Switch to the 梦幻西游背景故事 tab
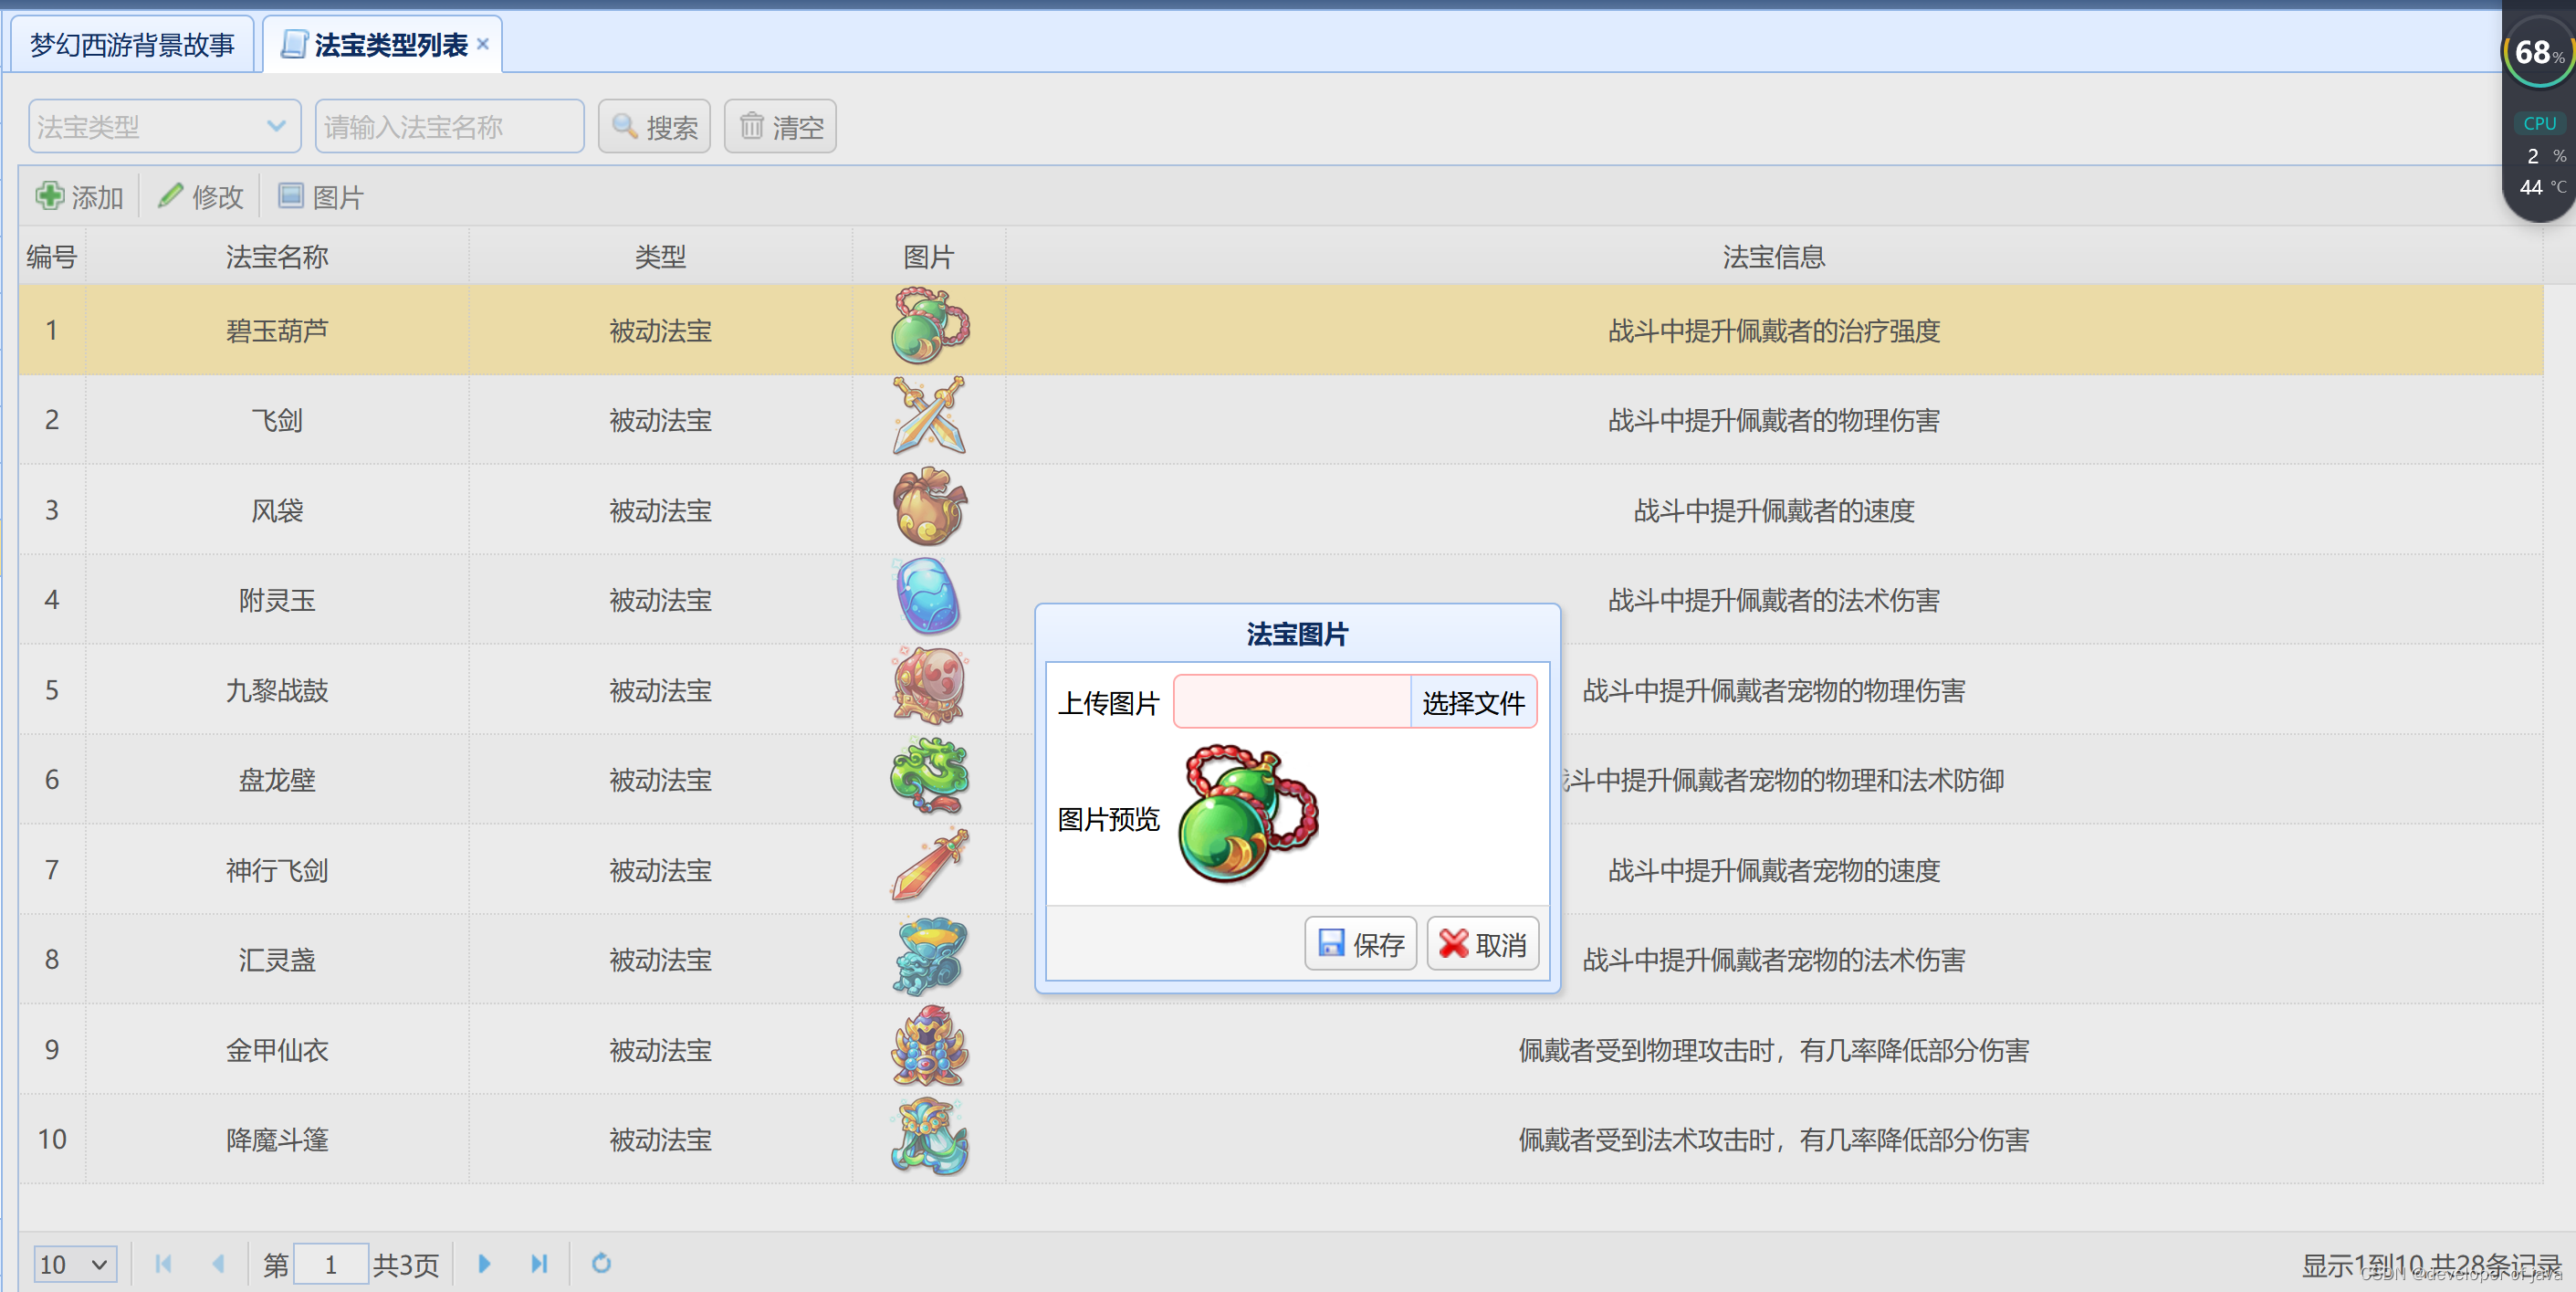The image size is (2576, 1292). click(130, 43)
